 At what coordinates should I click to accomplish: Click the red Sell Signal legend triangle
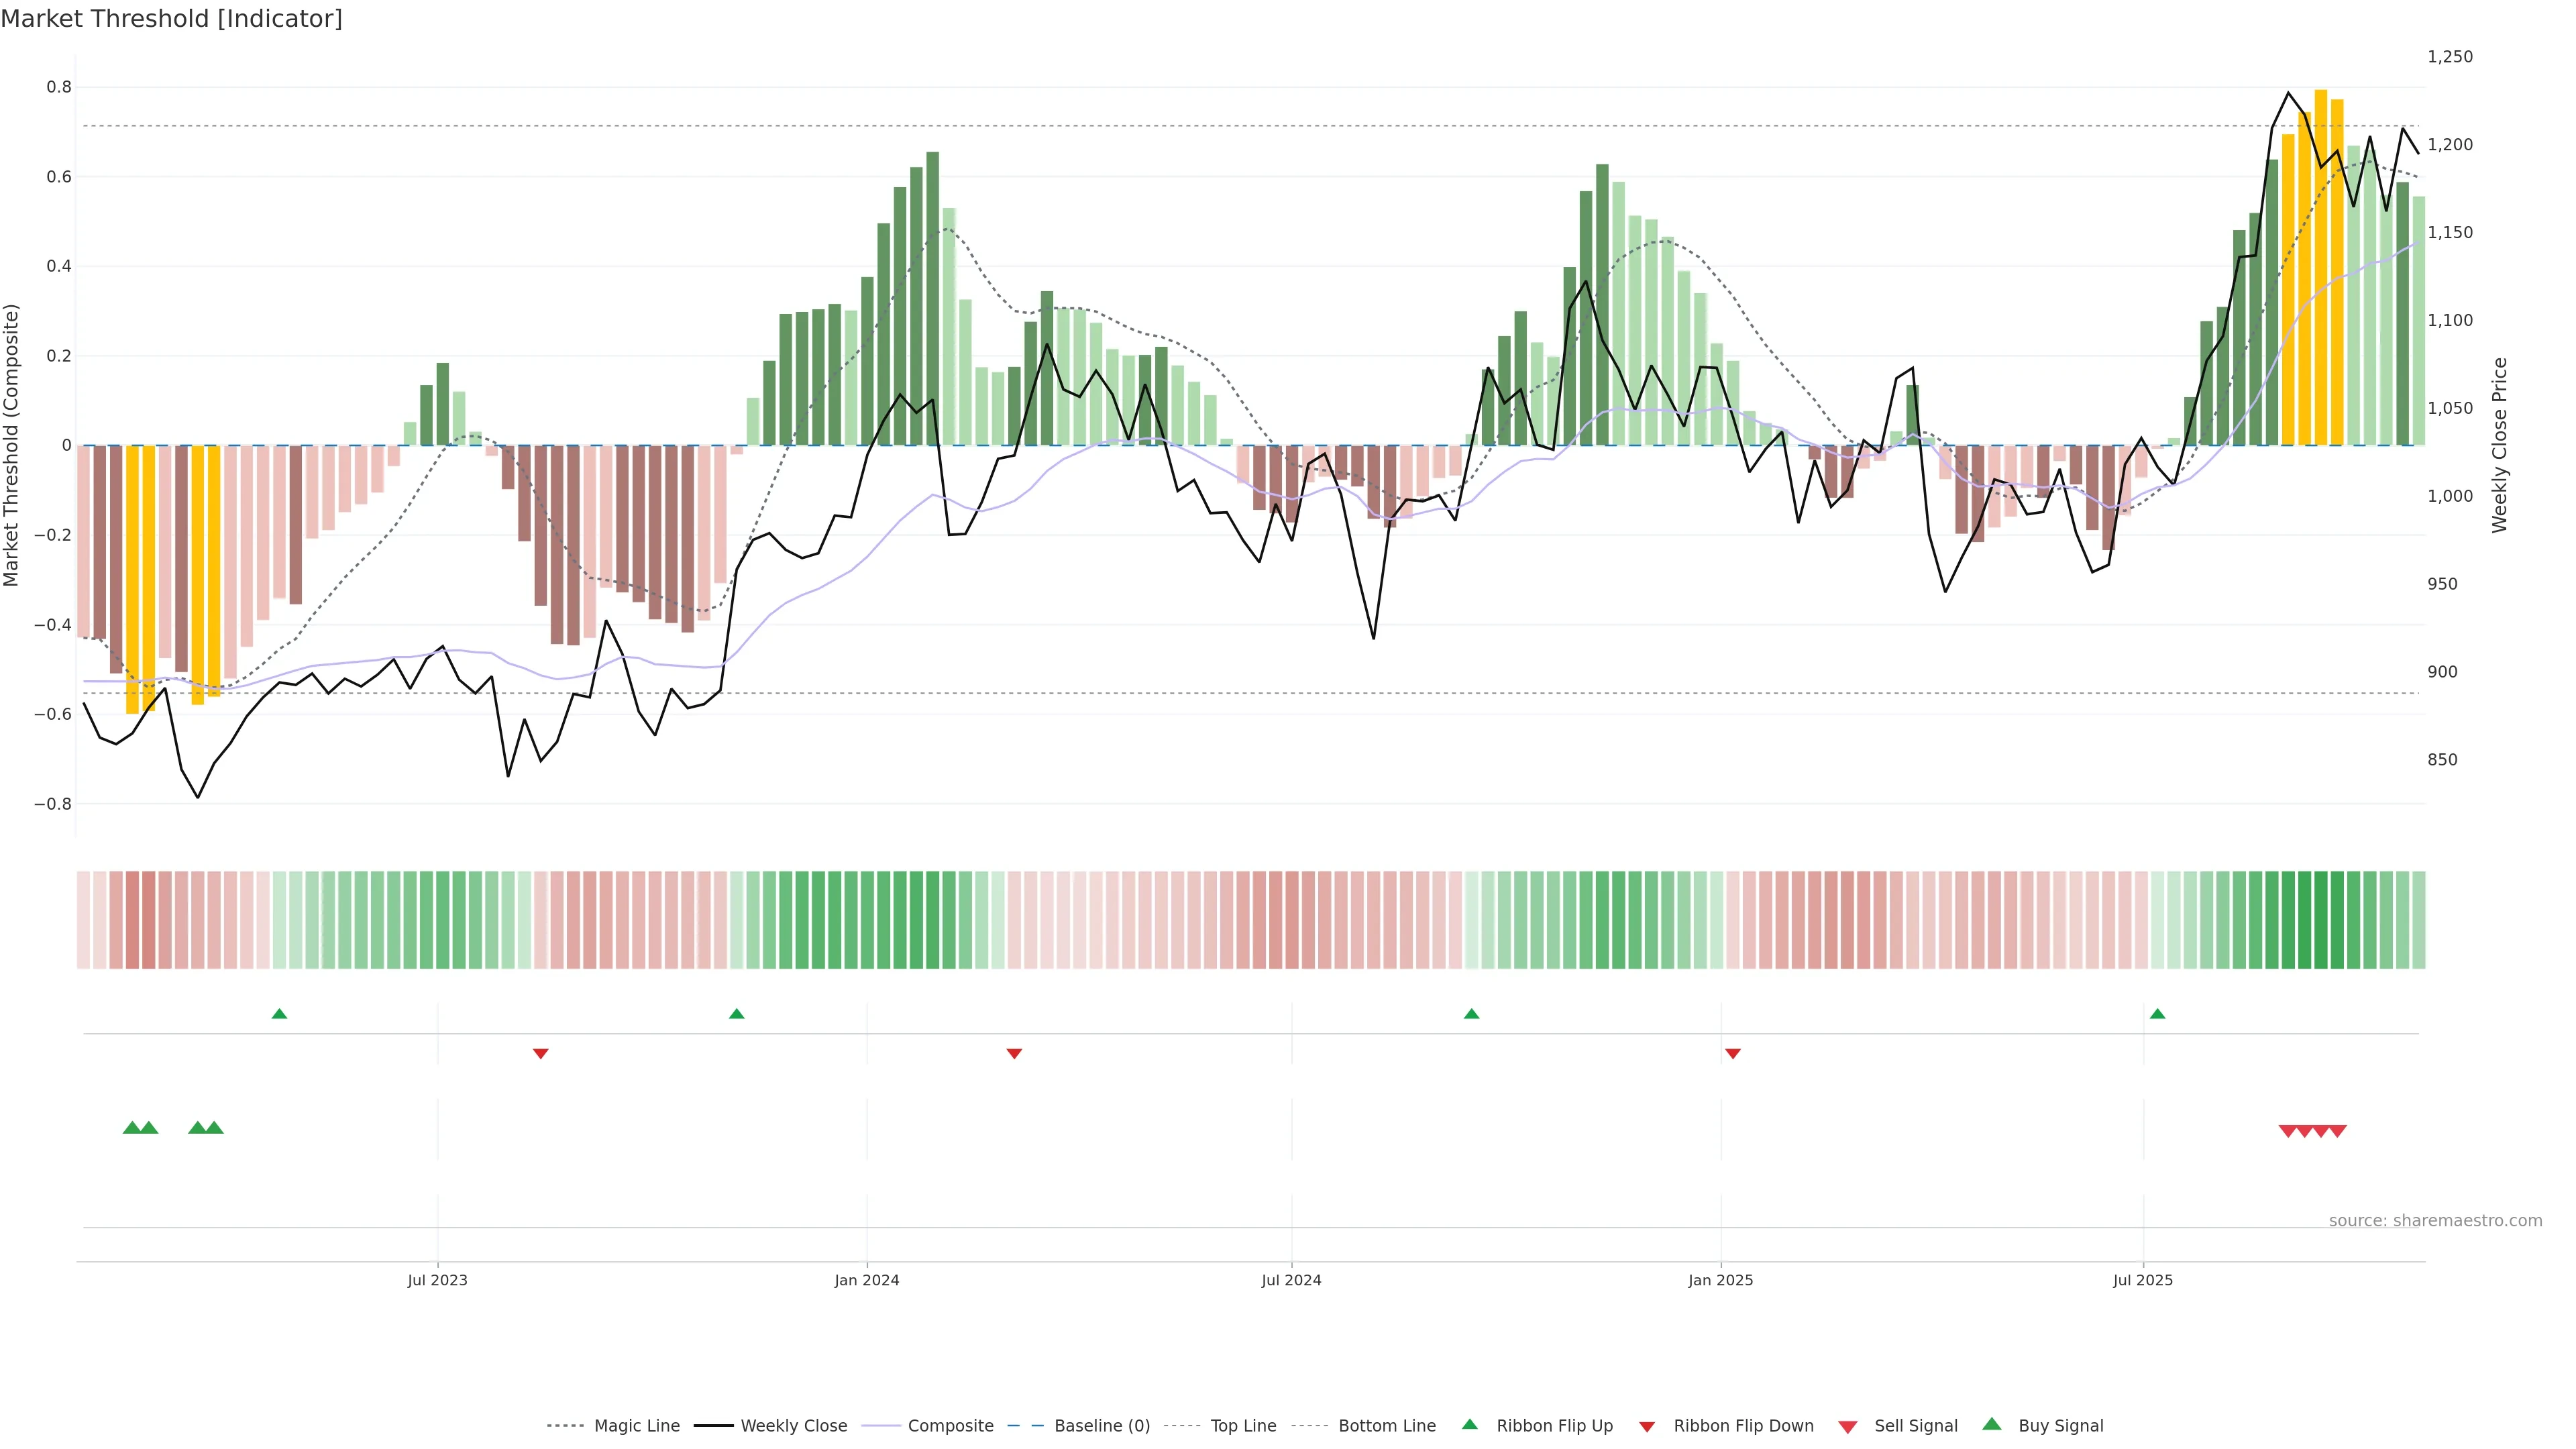click(x=1847, y=1426)
